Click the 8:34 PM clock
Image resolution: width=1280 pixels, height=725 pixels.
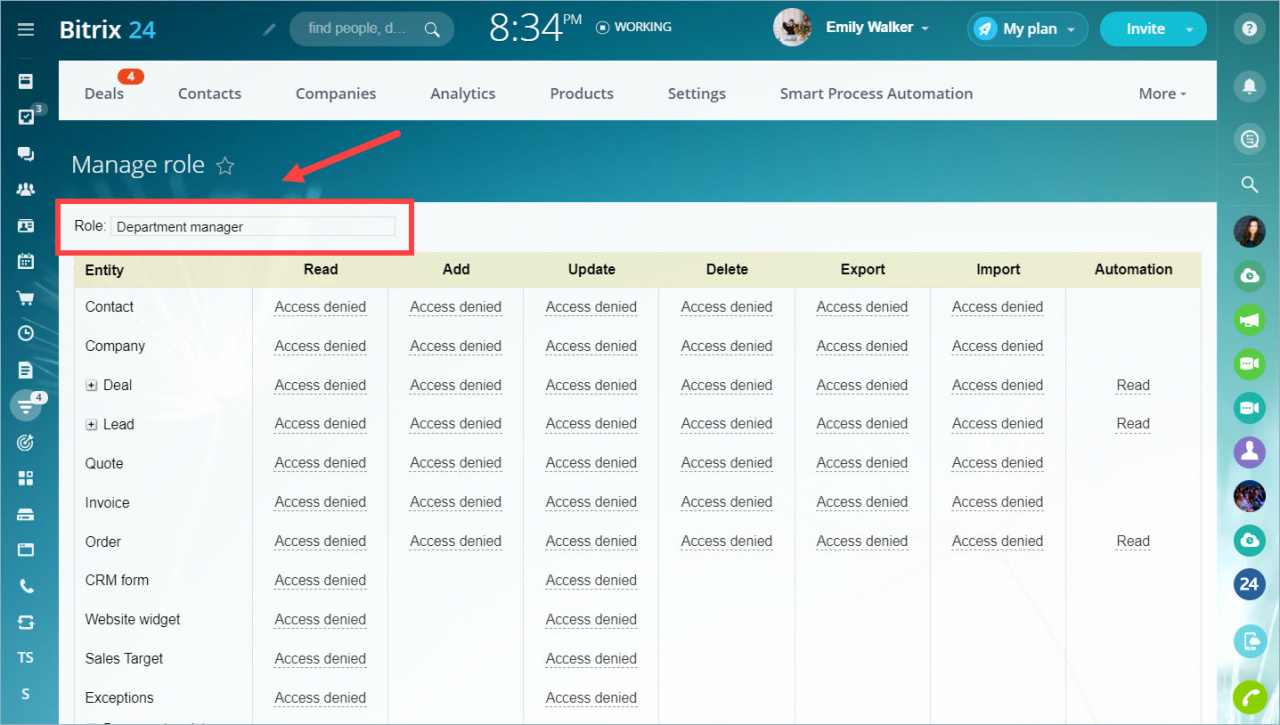point(534,28)
